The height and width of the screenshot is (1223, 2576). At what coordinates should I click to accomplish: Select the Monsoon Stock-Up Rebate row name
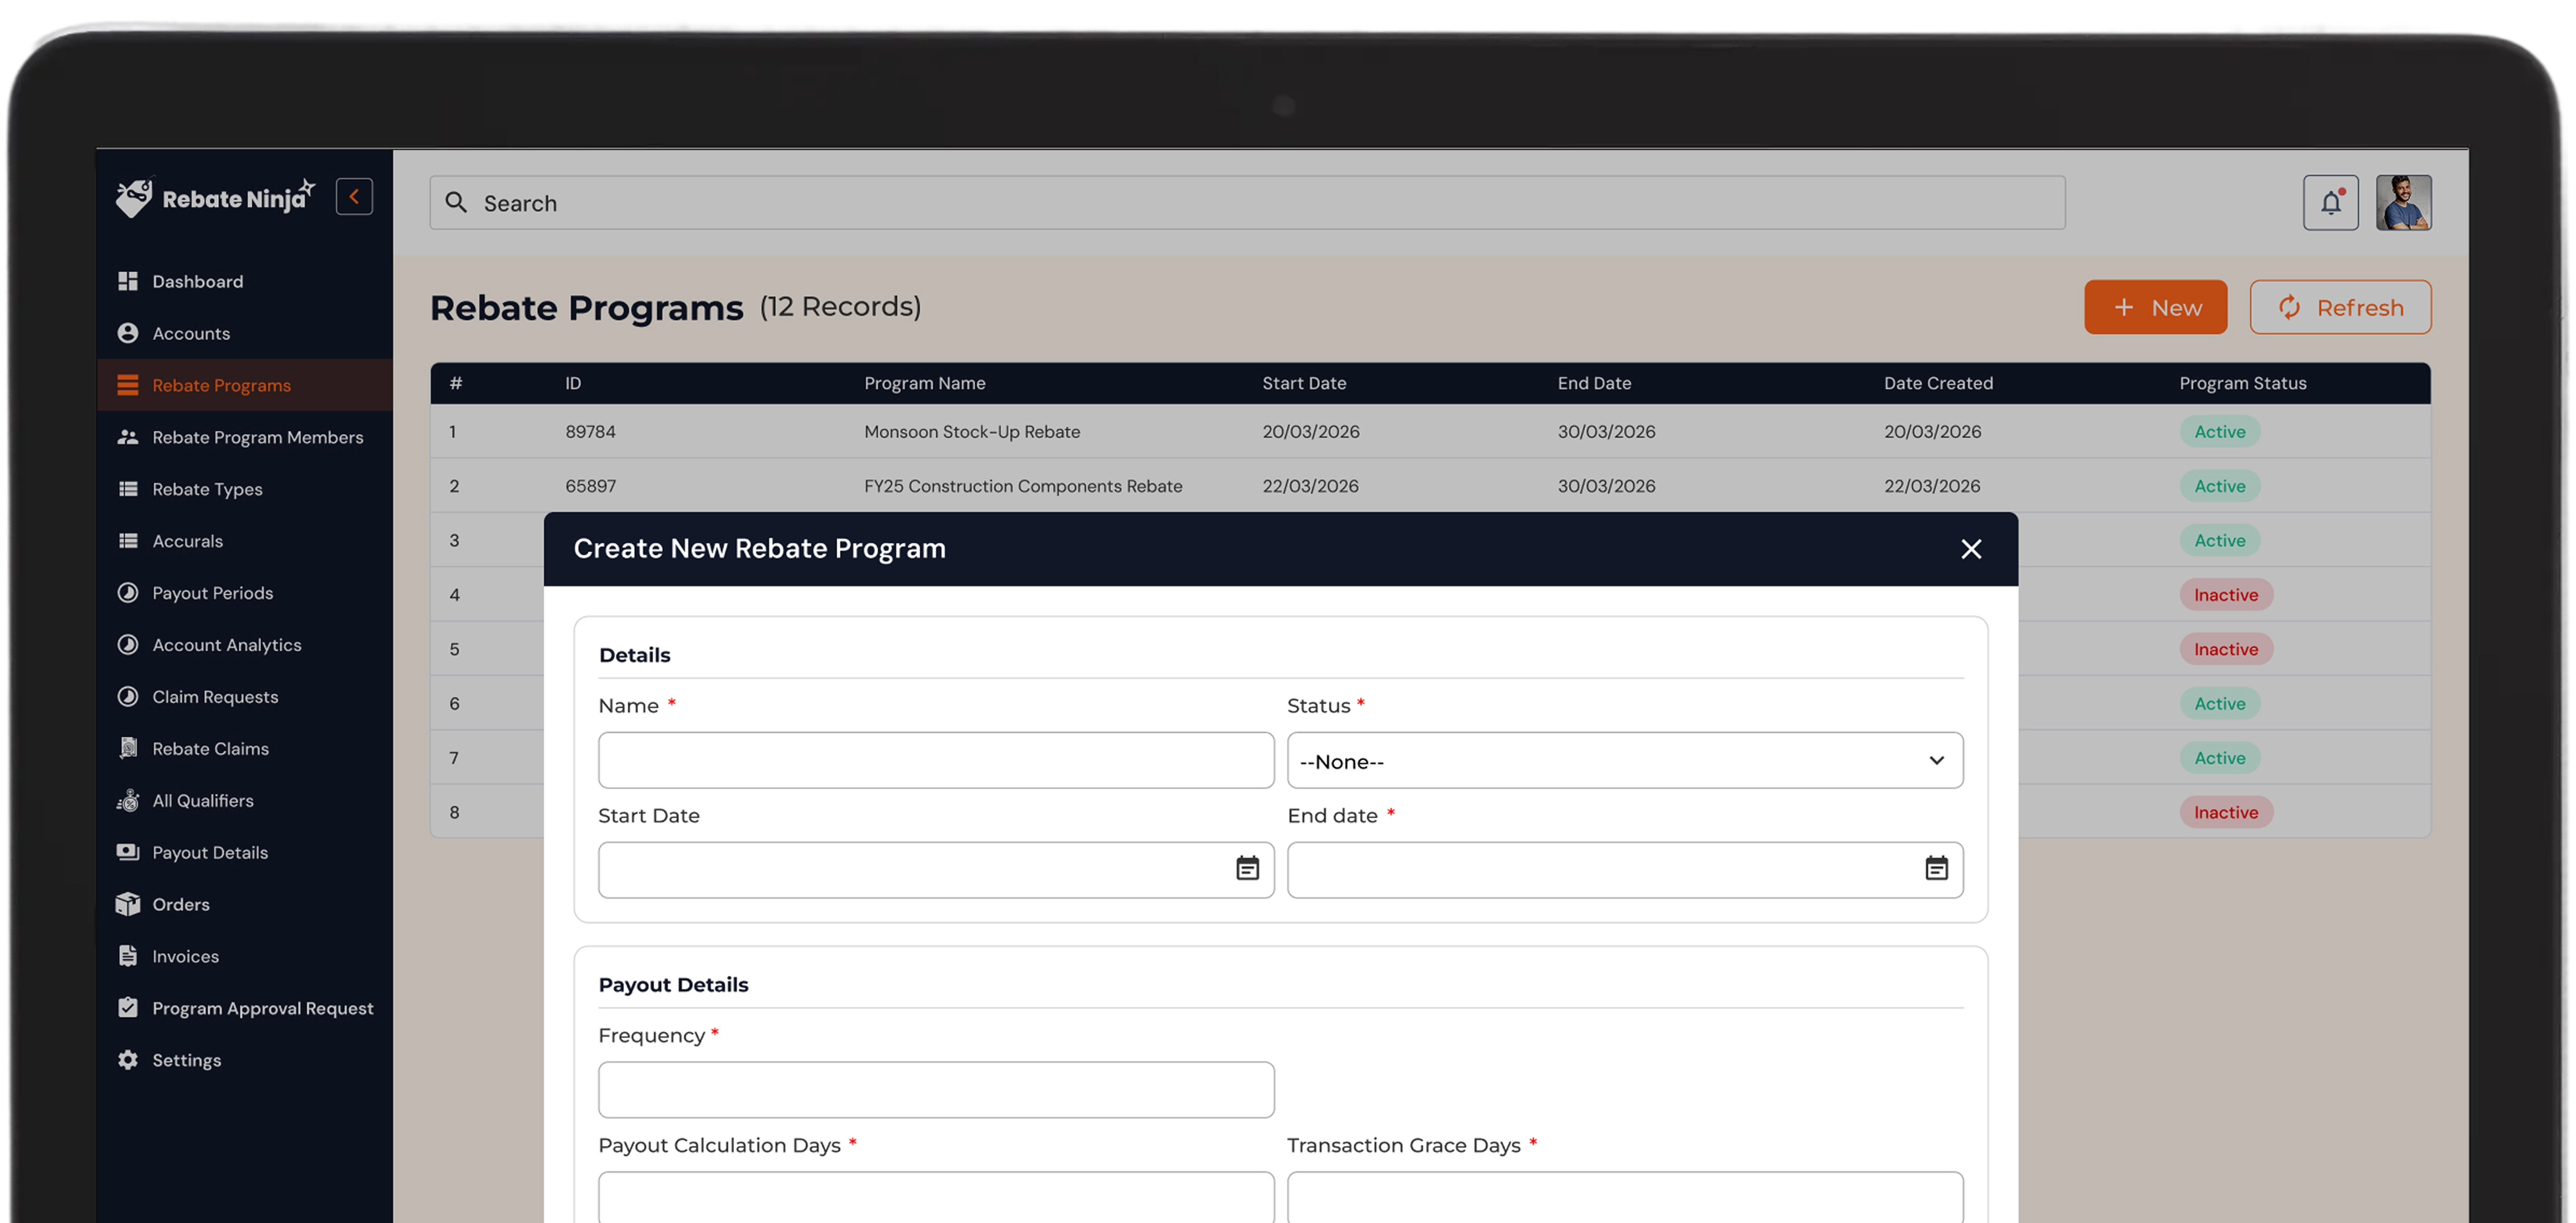(972, 431)
